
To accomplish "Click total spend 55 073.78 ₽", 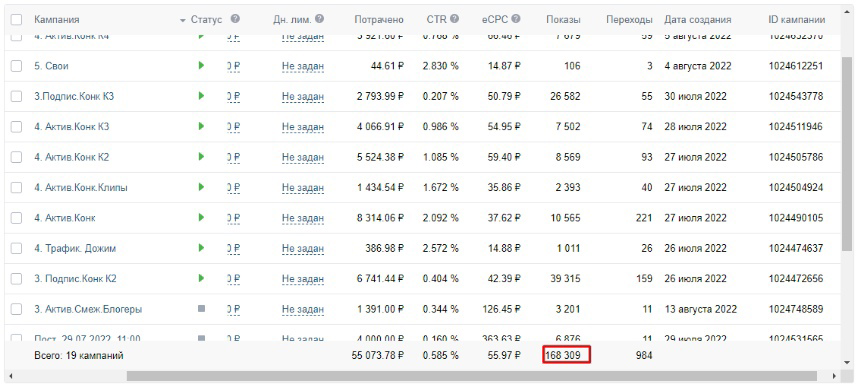I will 378,356.
